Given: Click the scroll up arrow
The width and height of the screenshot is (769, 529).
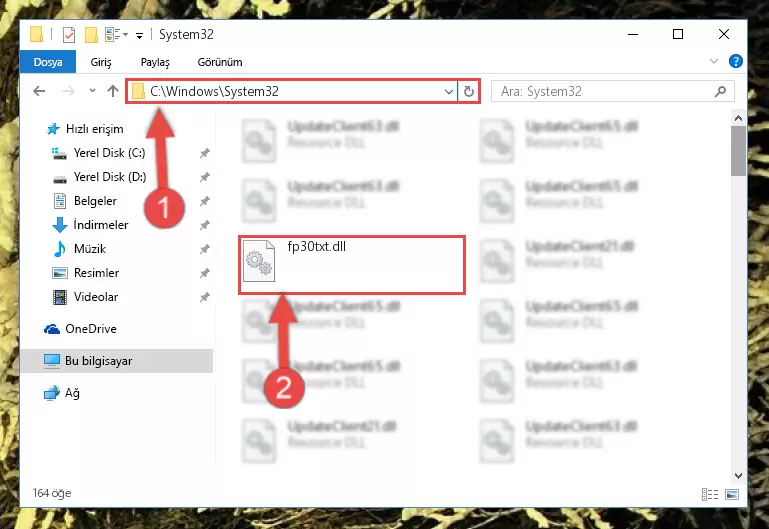Looking at the screenshot, I should (x=738, y=118).
